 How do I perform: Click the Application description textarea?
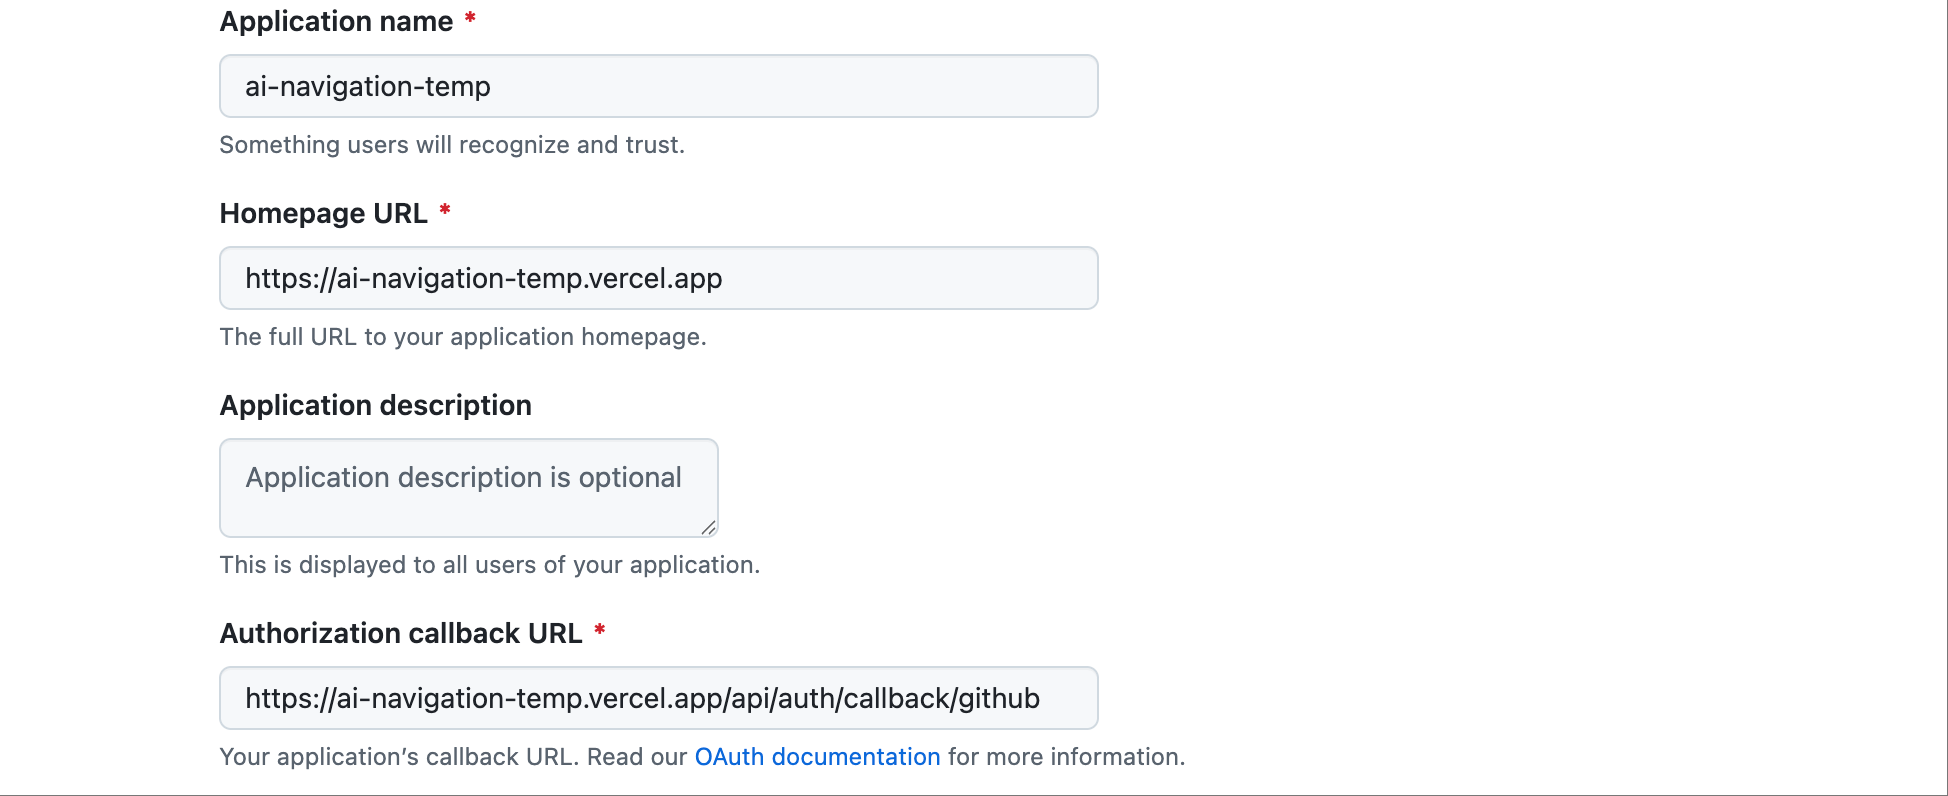pos(467,487)
